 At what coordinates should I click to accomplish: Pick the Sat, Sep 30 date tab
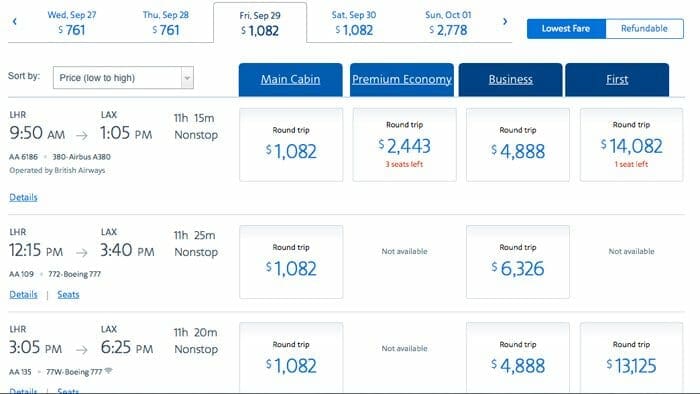click(x=354, y=23)
